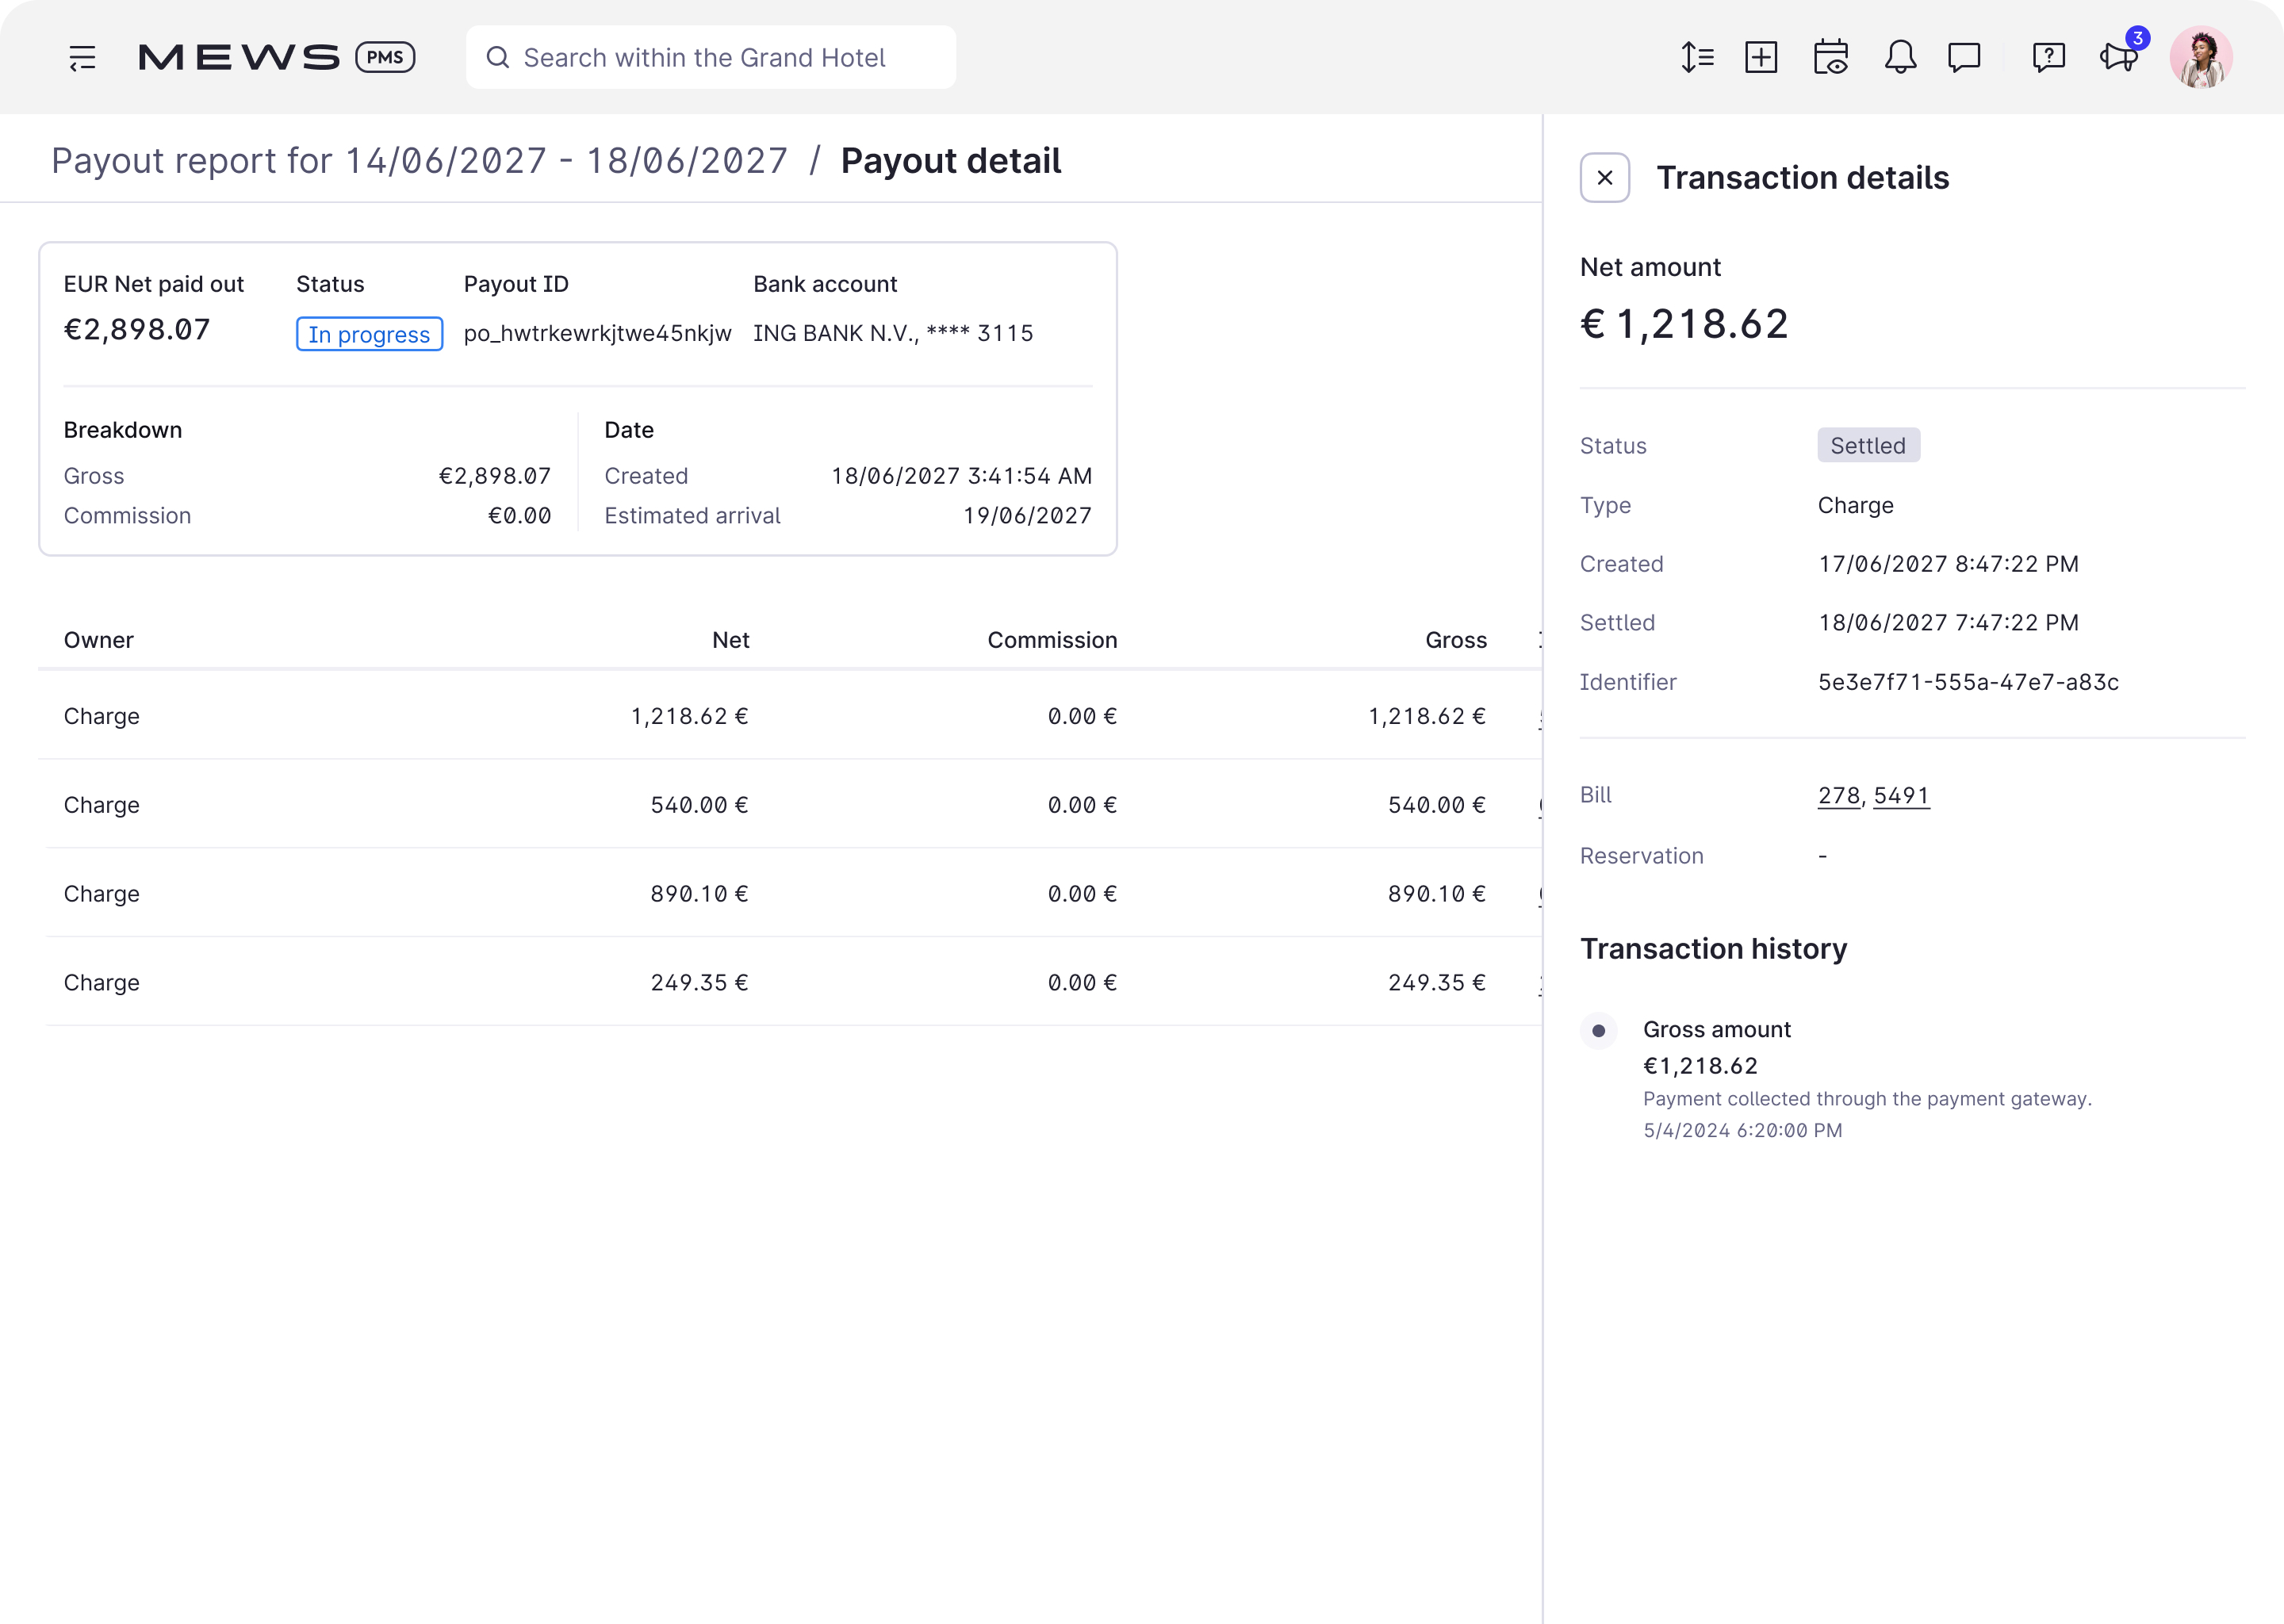
Task: Click the net paid out €2,898.07 value
Action: (137, 329)
